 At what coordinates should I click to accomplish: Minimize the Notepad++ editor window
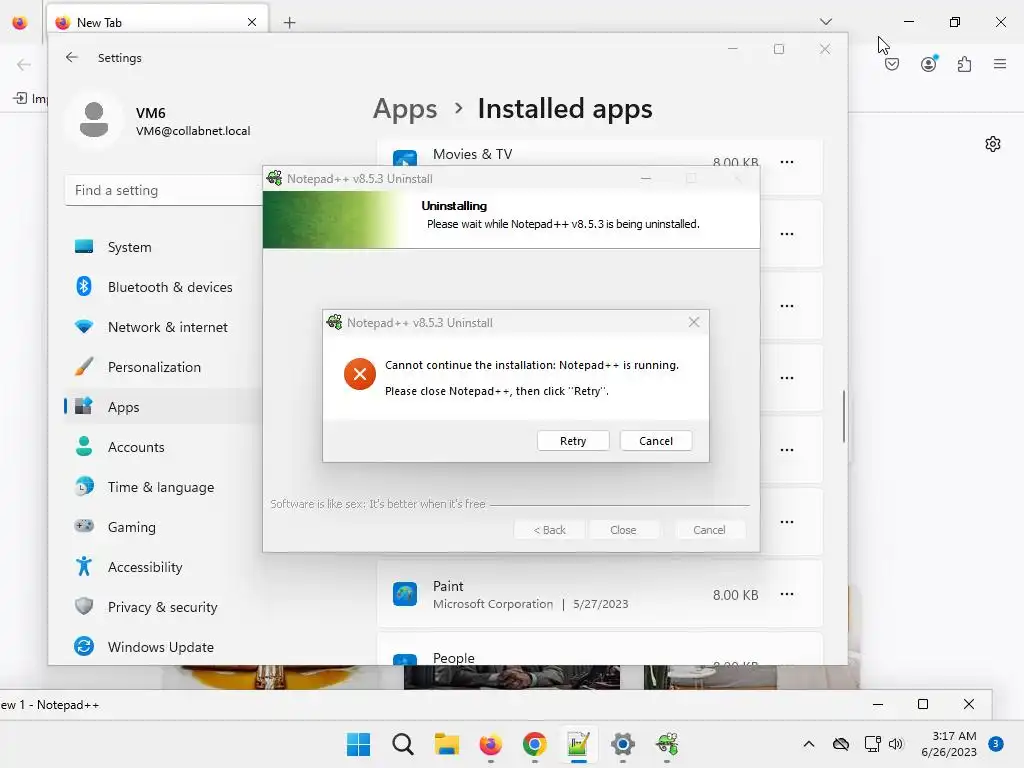click(x=878, y=704)
